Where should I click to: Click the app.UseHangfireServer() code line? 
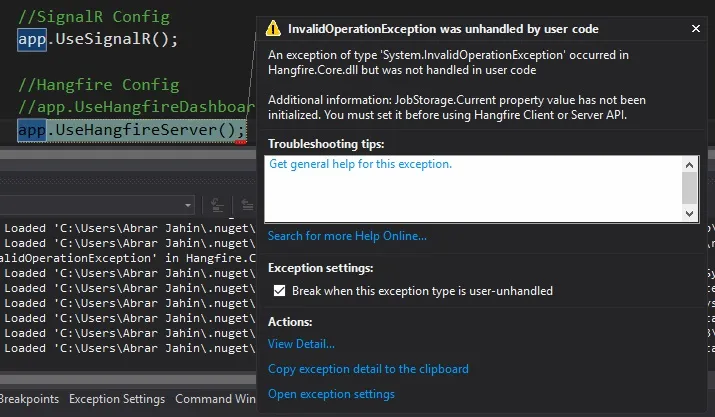point(132,130)
